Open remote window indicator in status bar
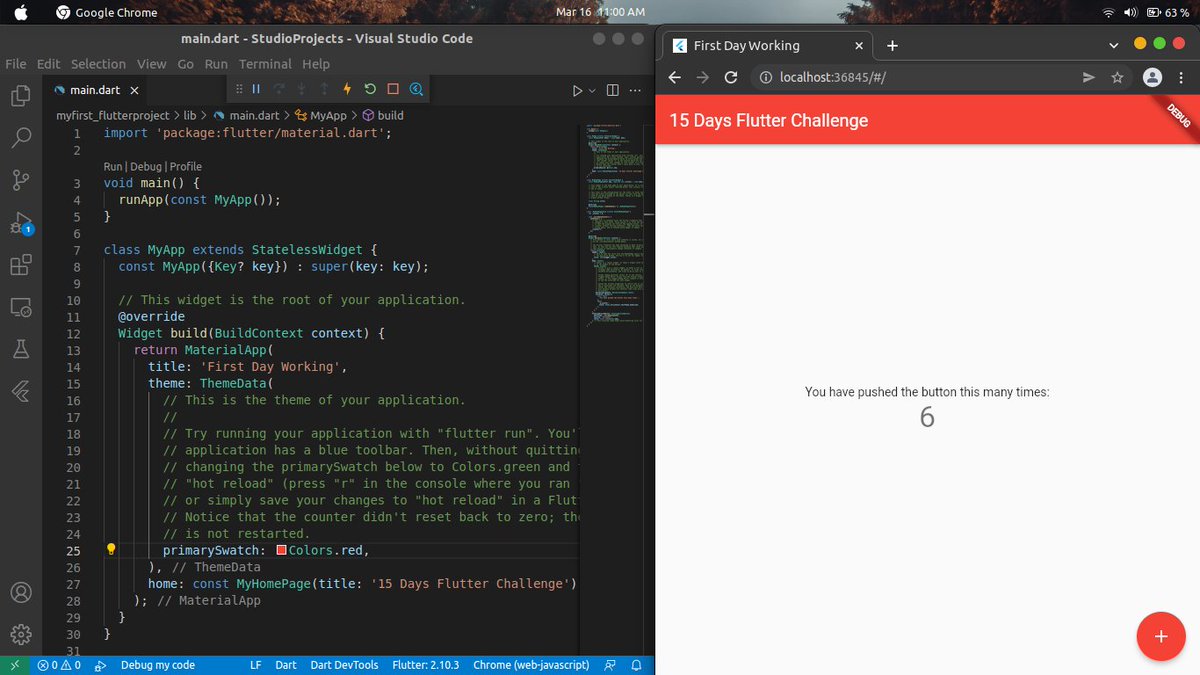 point(14,665)
